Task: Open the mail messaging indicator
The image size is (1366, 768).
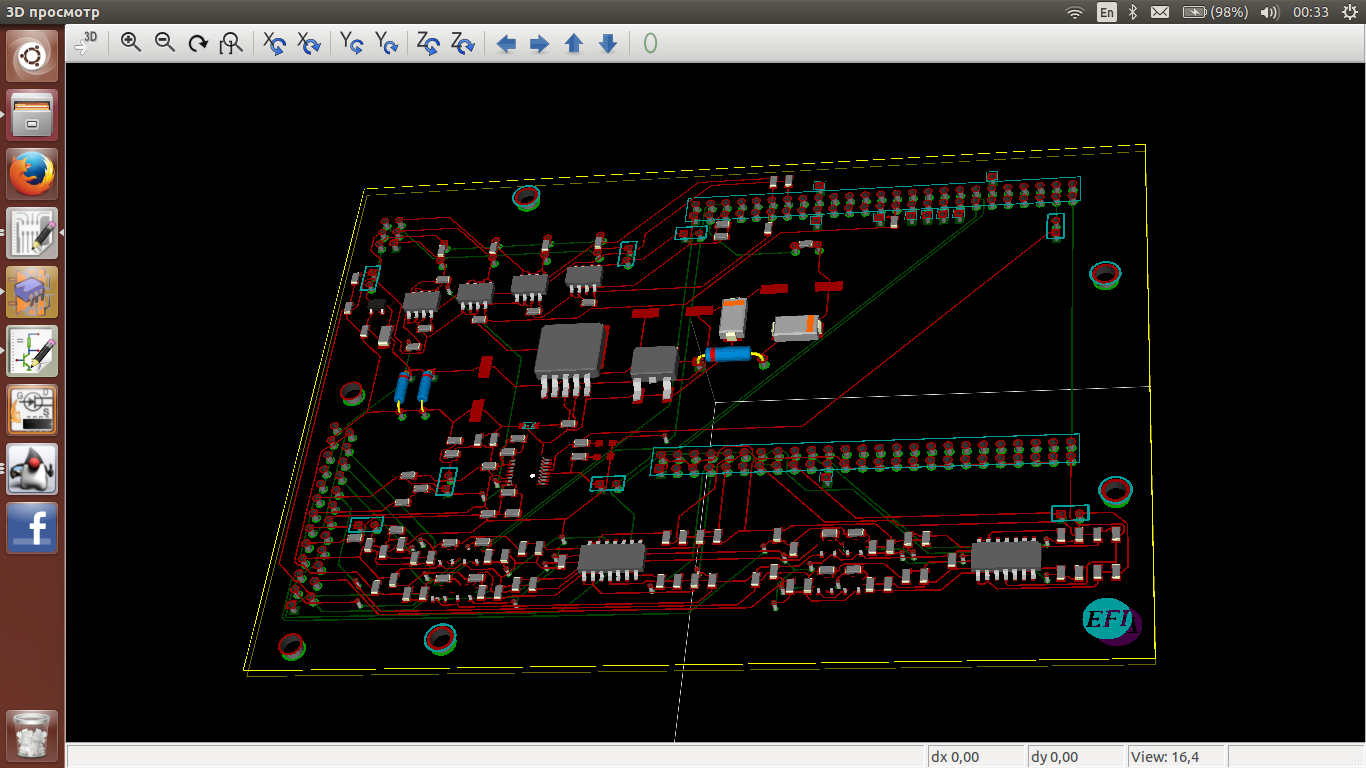Action: (x=1159, y=12)
